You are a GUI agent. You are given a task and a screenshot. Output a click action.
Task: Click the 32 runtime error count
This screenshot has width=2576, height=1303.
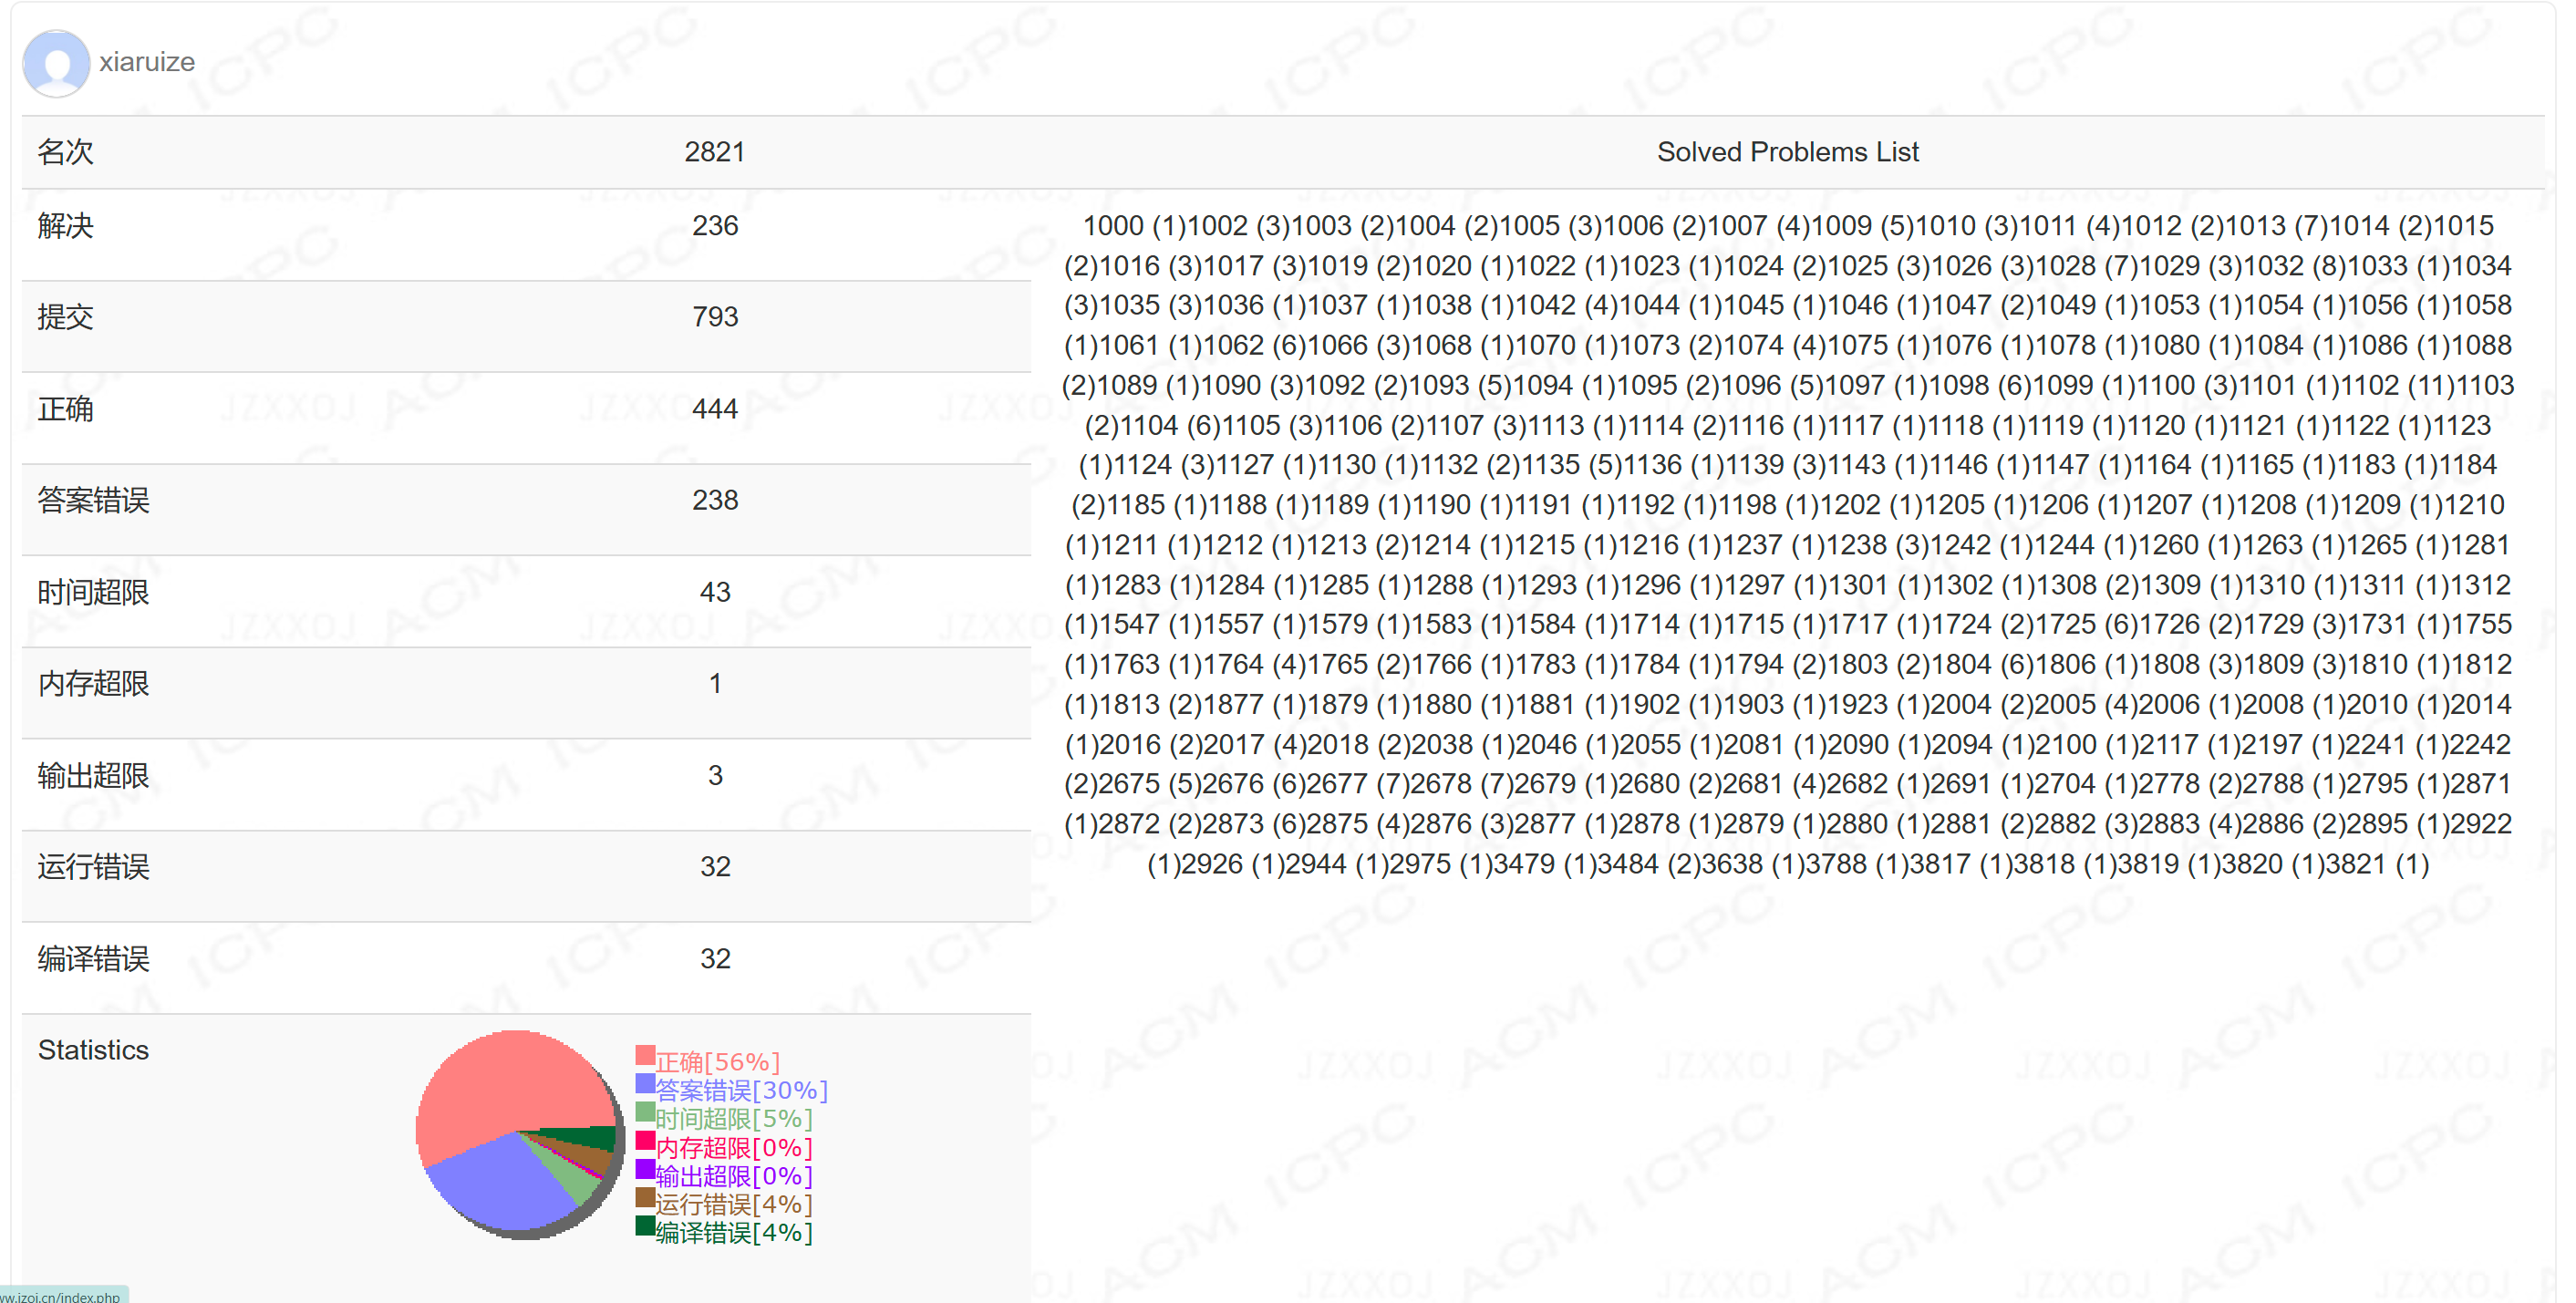(x=714, y=867)
